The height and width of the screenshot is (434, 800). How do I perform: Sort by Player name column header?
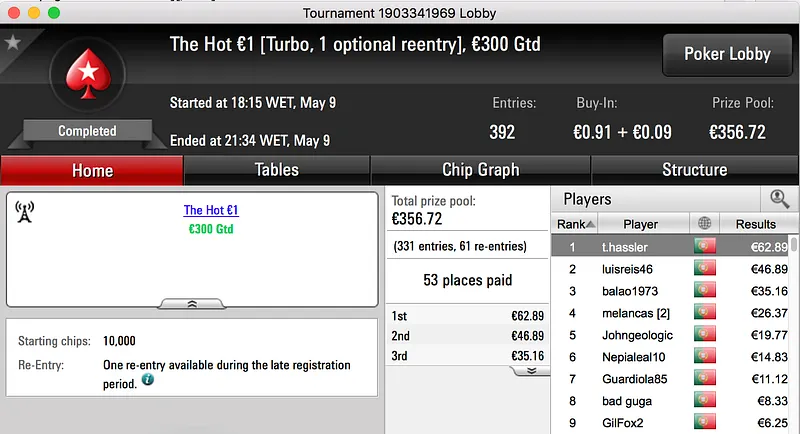point(641,224)
